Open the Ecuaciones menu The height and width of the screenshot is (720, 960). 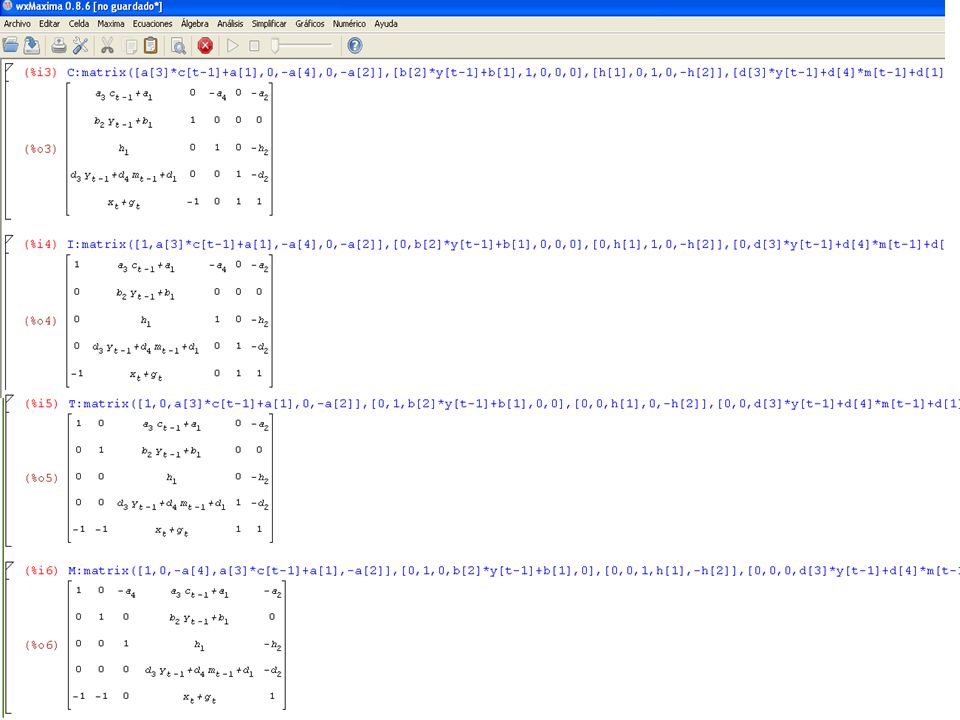coord(152,24)
